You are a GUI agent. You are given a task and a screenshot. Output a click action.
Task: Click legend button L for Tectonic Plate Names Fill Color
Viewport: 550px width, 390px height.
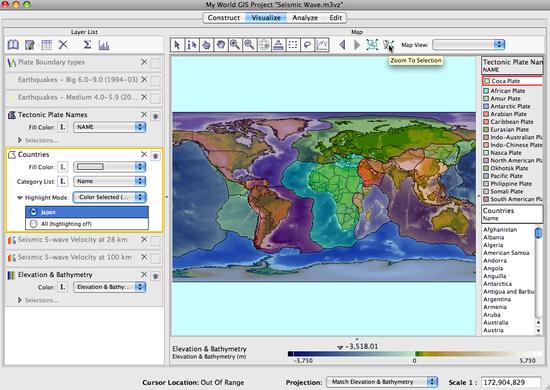(x=62, y=127)
